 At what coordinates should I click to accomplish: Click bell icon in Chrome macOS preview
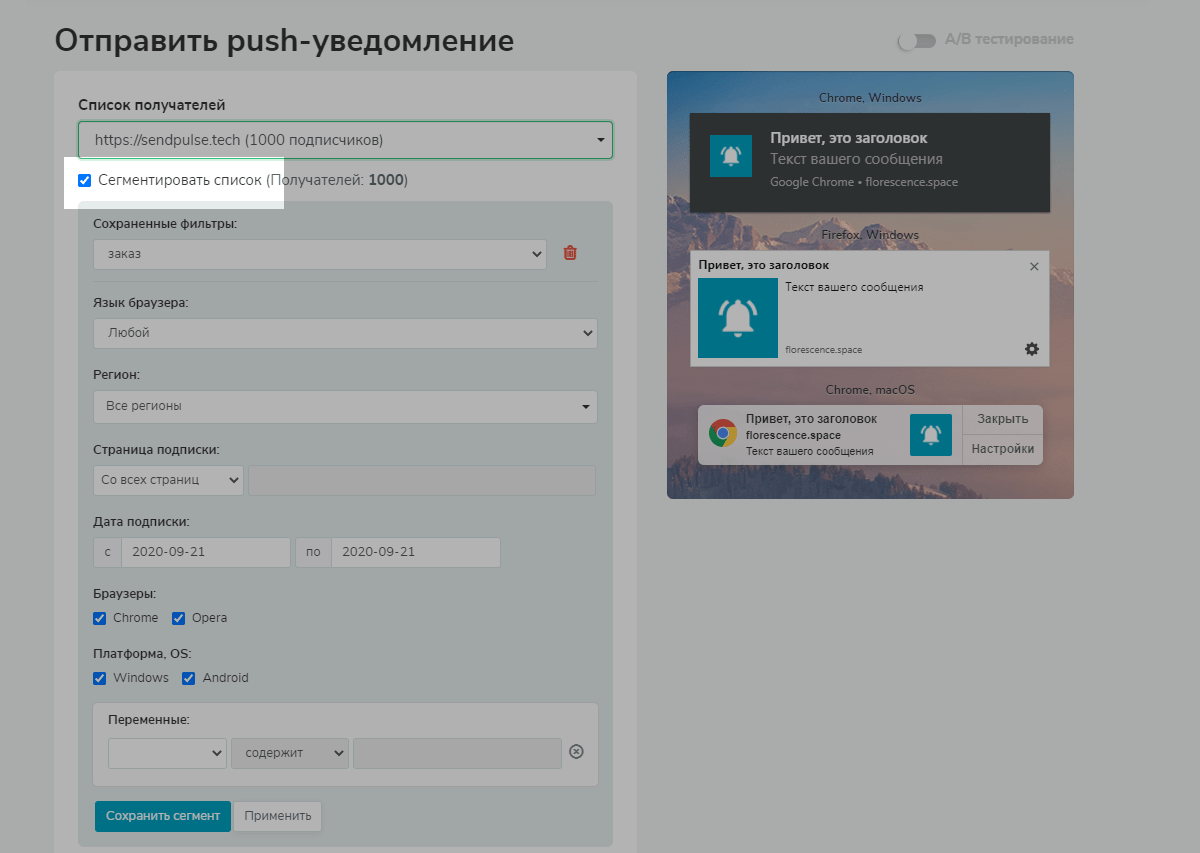point(931,435)
